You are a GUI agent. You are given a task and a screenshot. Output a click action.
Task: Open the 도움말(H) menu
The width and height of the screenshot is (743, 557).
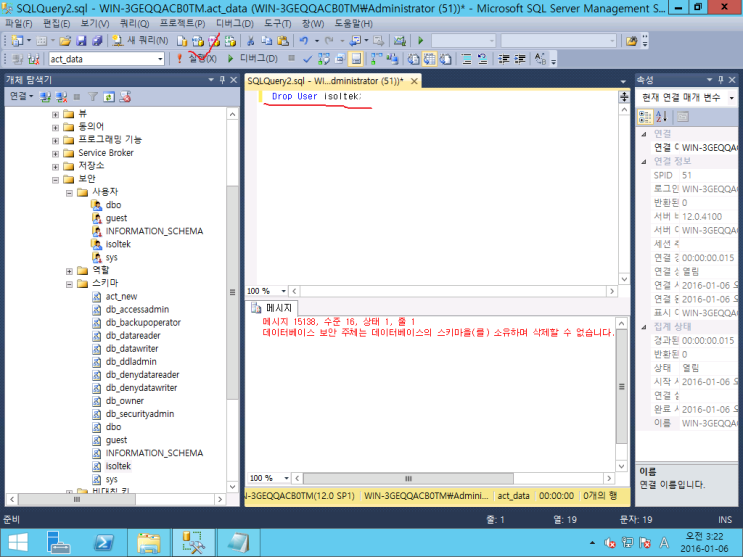pos(353,23)
